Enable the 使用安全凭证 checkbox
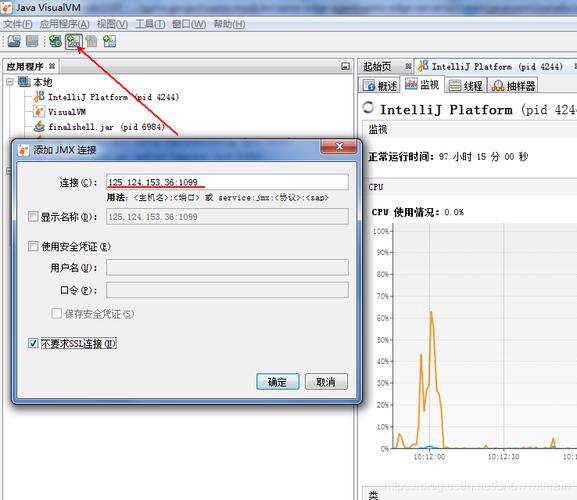The height and width of the screenshot is (500, 577). click(x=33, y=246)
